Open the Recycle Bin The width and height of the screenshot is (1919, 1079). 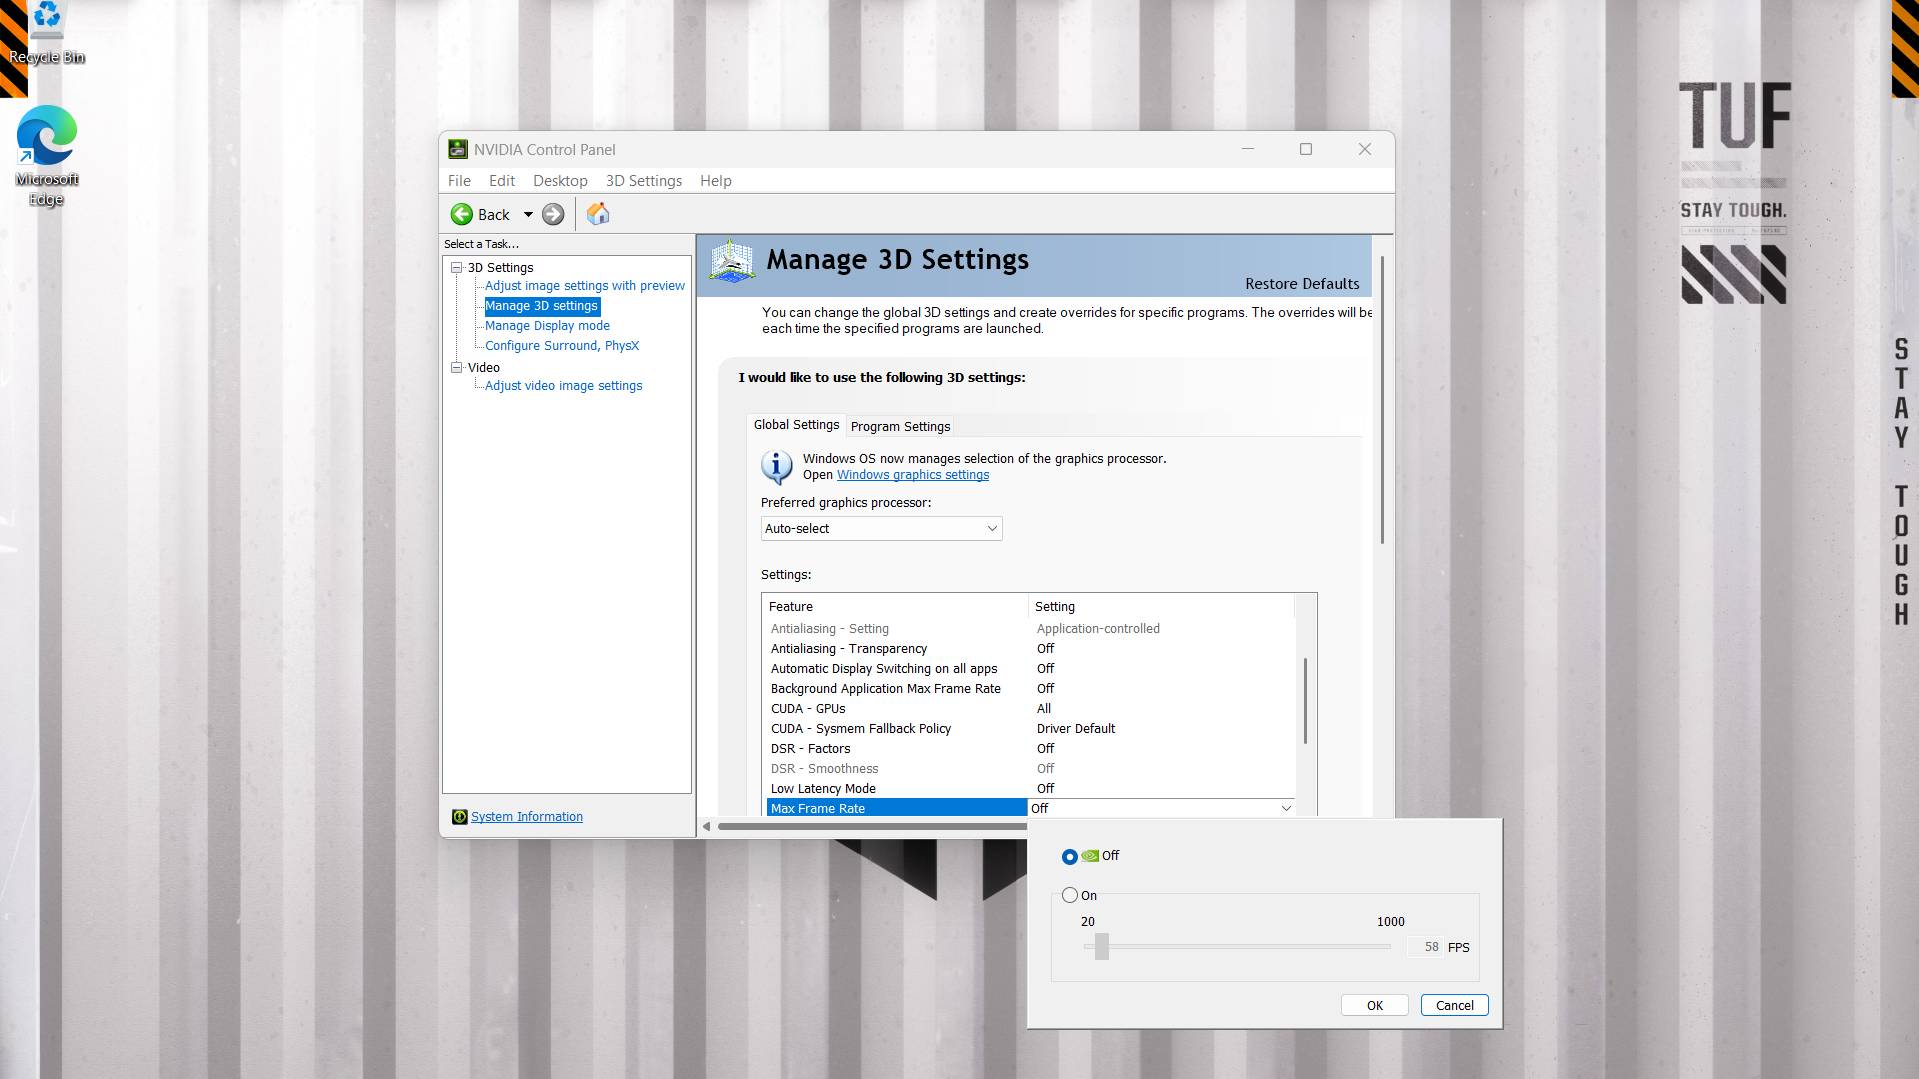(46, 20)
